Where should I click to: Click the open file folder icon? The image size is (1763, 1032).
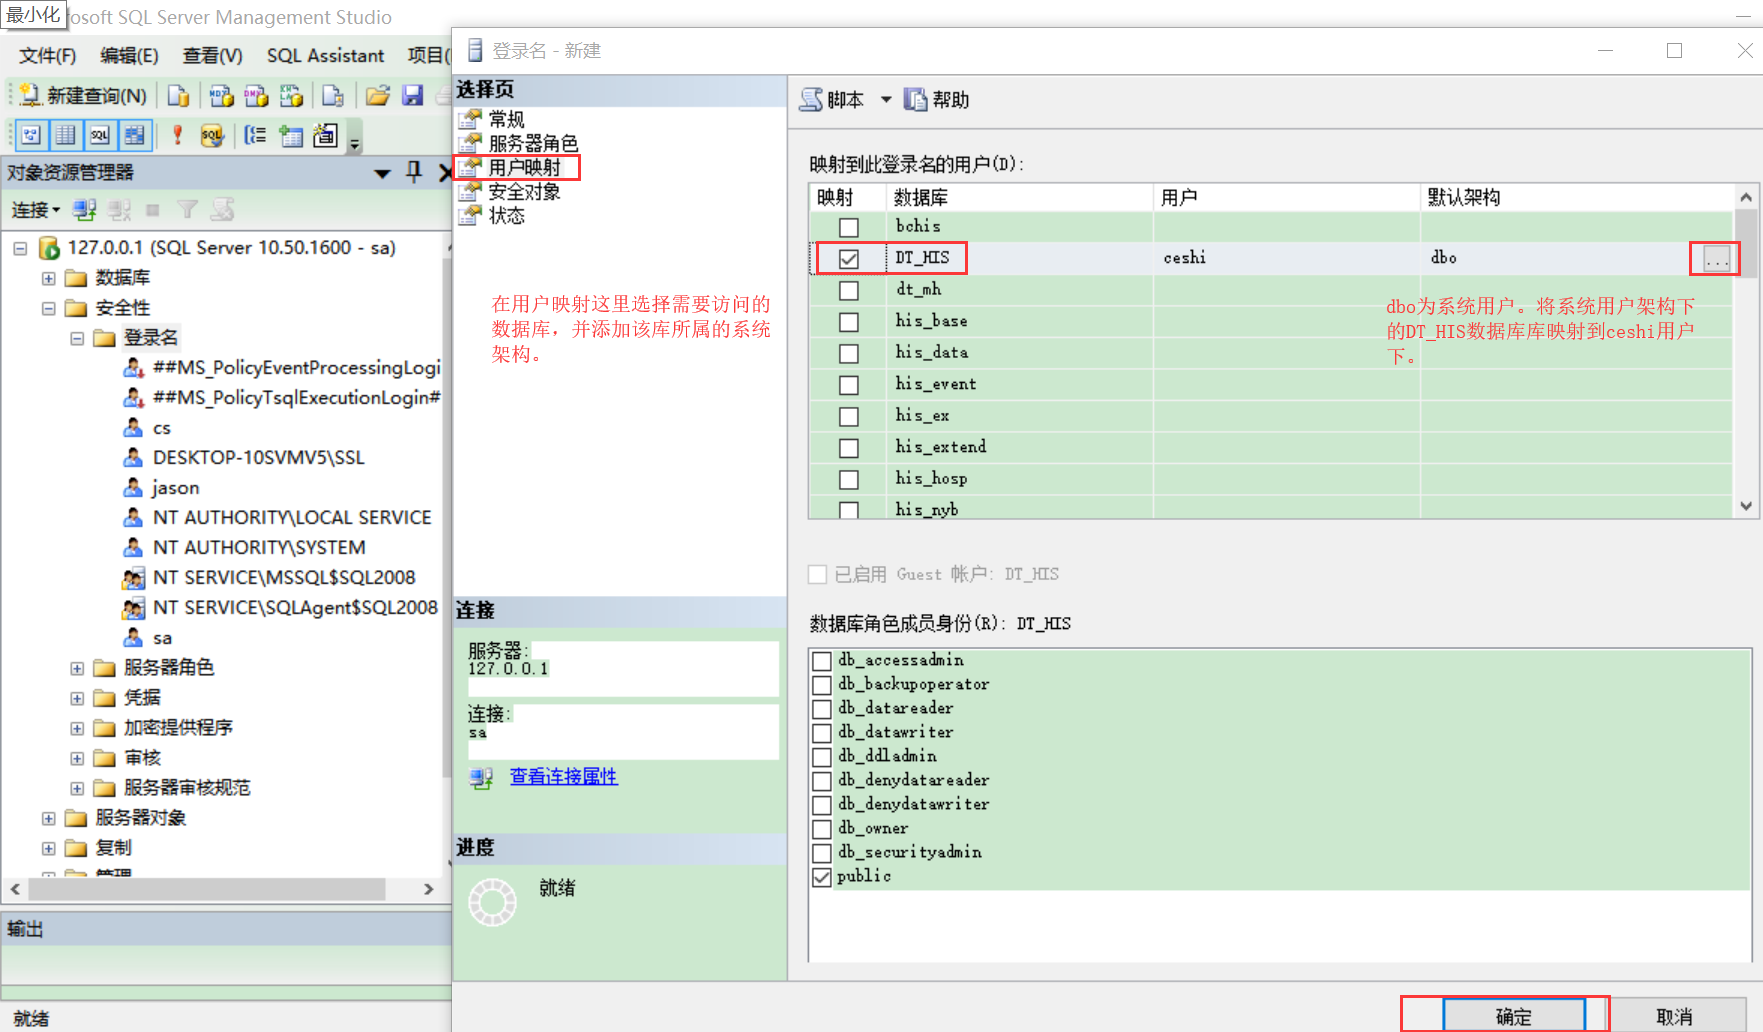point(377,96)
